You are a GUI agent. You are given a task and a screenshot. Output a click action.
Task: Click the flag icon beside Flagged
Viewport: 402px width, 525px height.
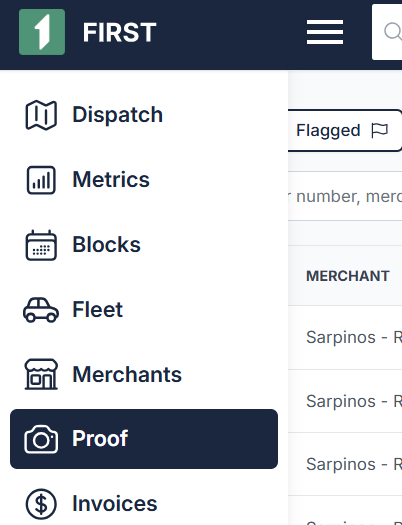pos(380,130)
